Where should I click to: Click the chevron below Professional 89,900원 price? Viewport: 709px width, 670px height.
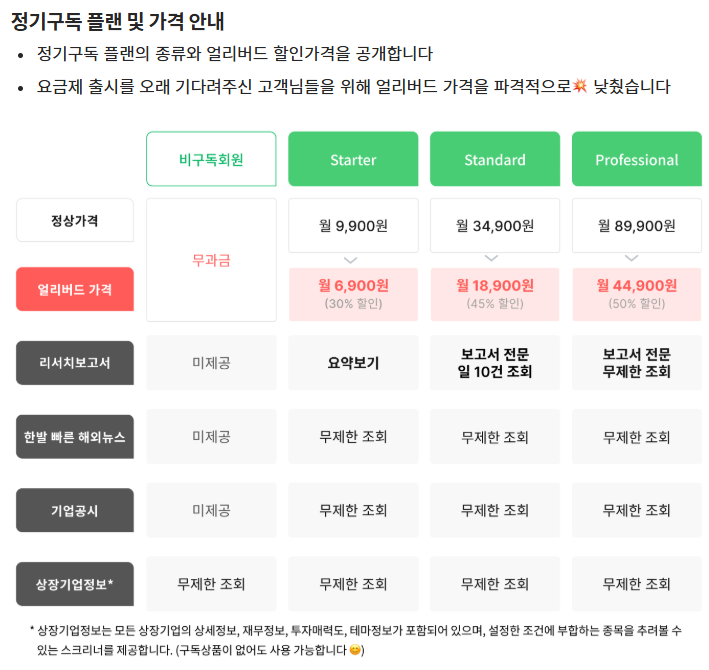click(632, 258)
